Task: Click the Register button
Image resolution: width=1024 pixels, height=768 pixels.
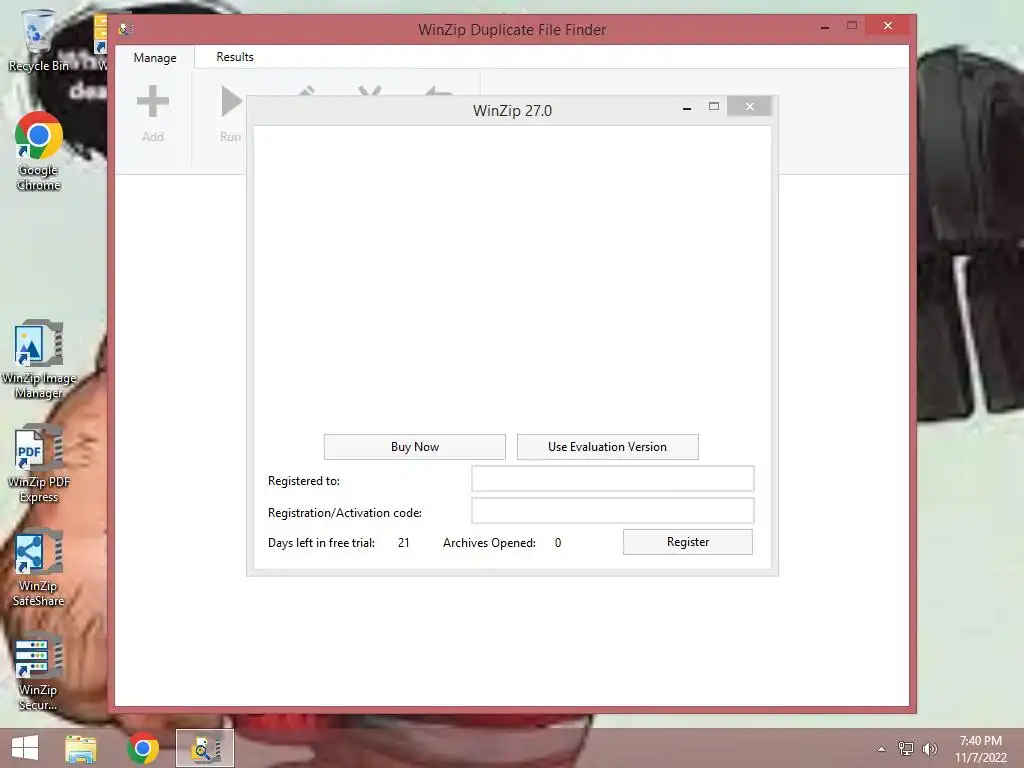Action: (x=688, y=542)
